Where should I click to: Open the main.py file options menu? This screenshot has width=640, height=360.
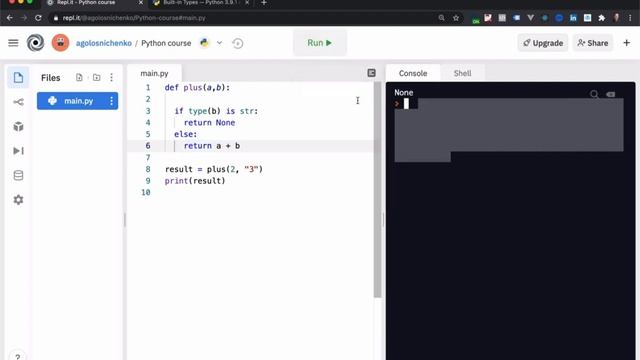tap(111, 101)
